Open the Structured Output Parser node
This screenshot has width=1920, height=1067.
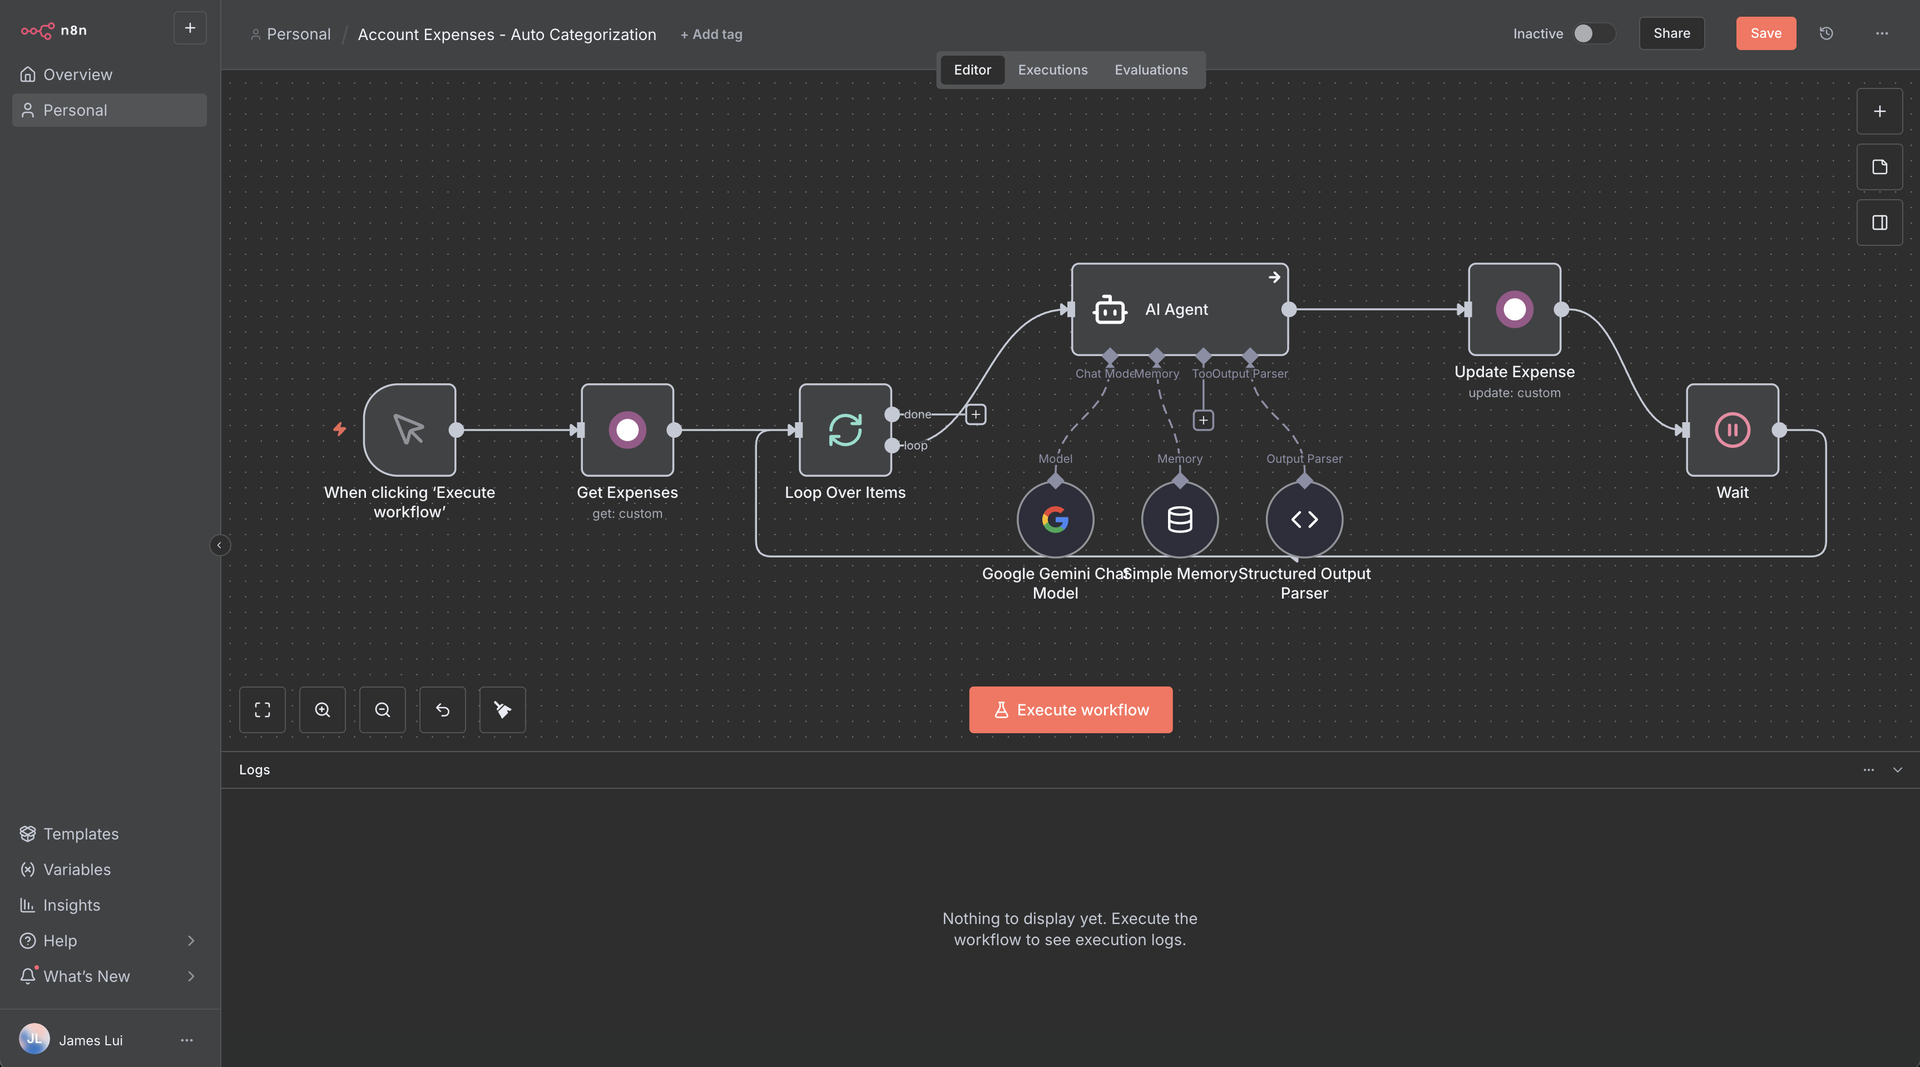point(1304,520)
